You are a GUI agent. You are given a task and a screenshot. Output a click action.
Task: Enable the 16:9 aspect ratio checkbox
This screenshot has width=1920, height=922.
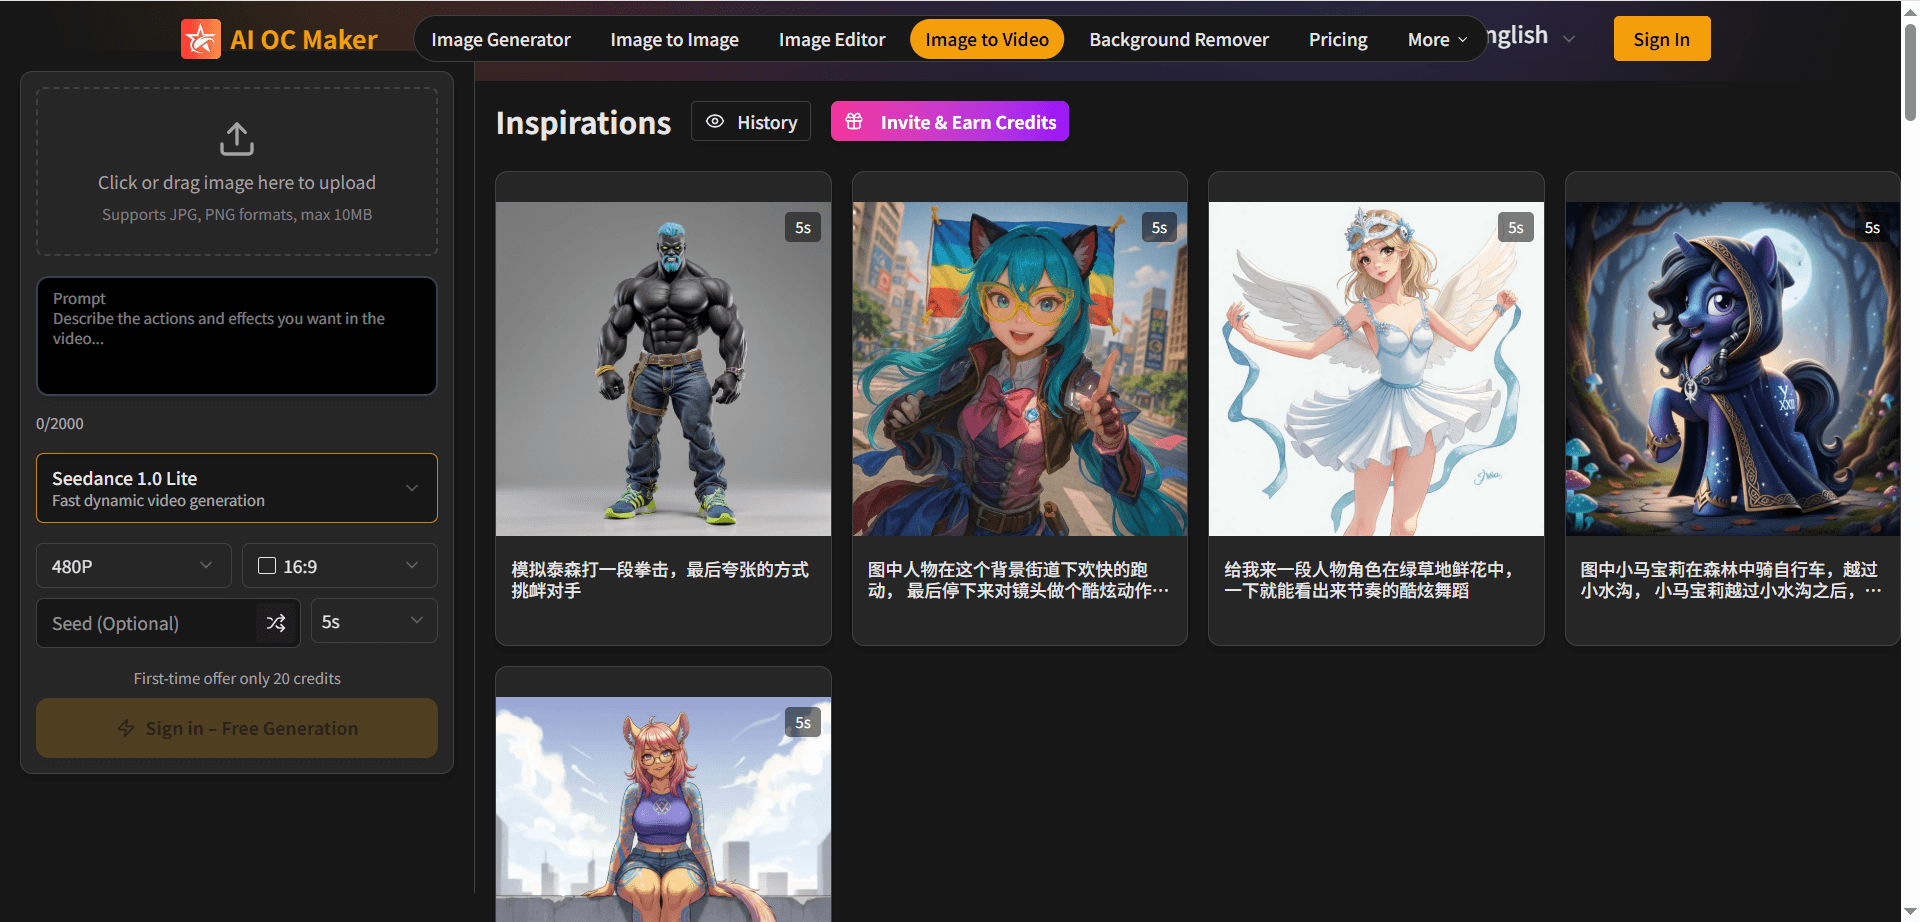266,565
